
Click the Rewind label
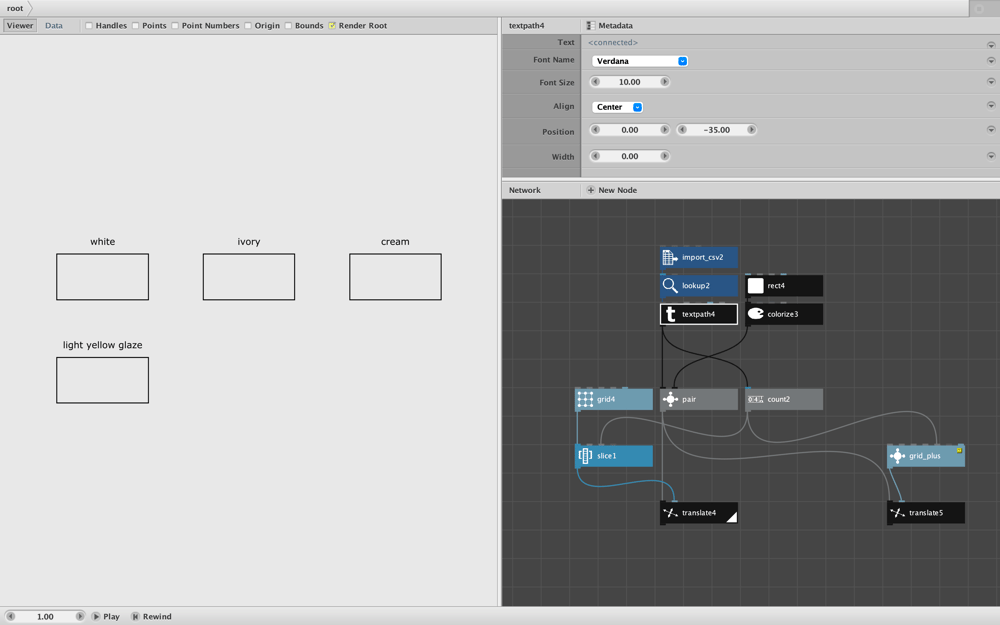157,617
